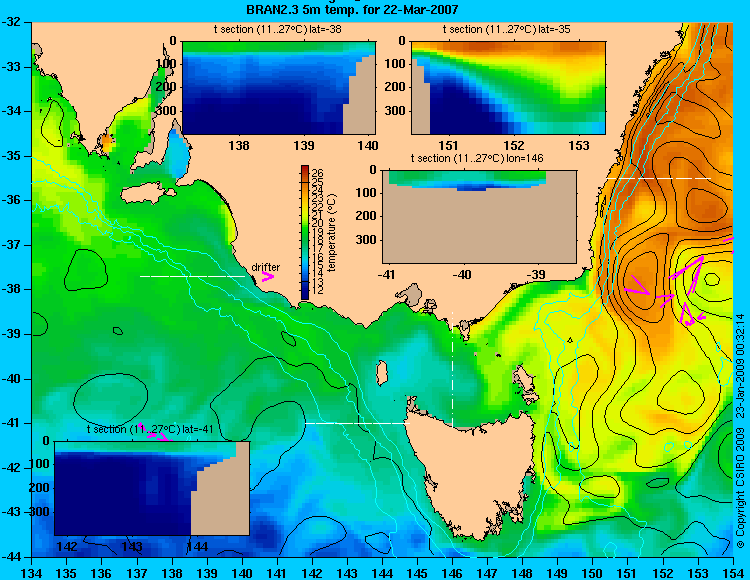Viewport: 750px width, 580px height.
Task: Click the 'temperature (°C)' colour bar label
Action: (332, 232)
